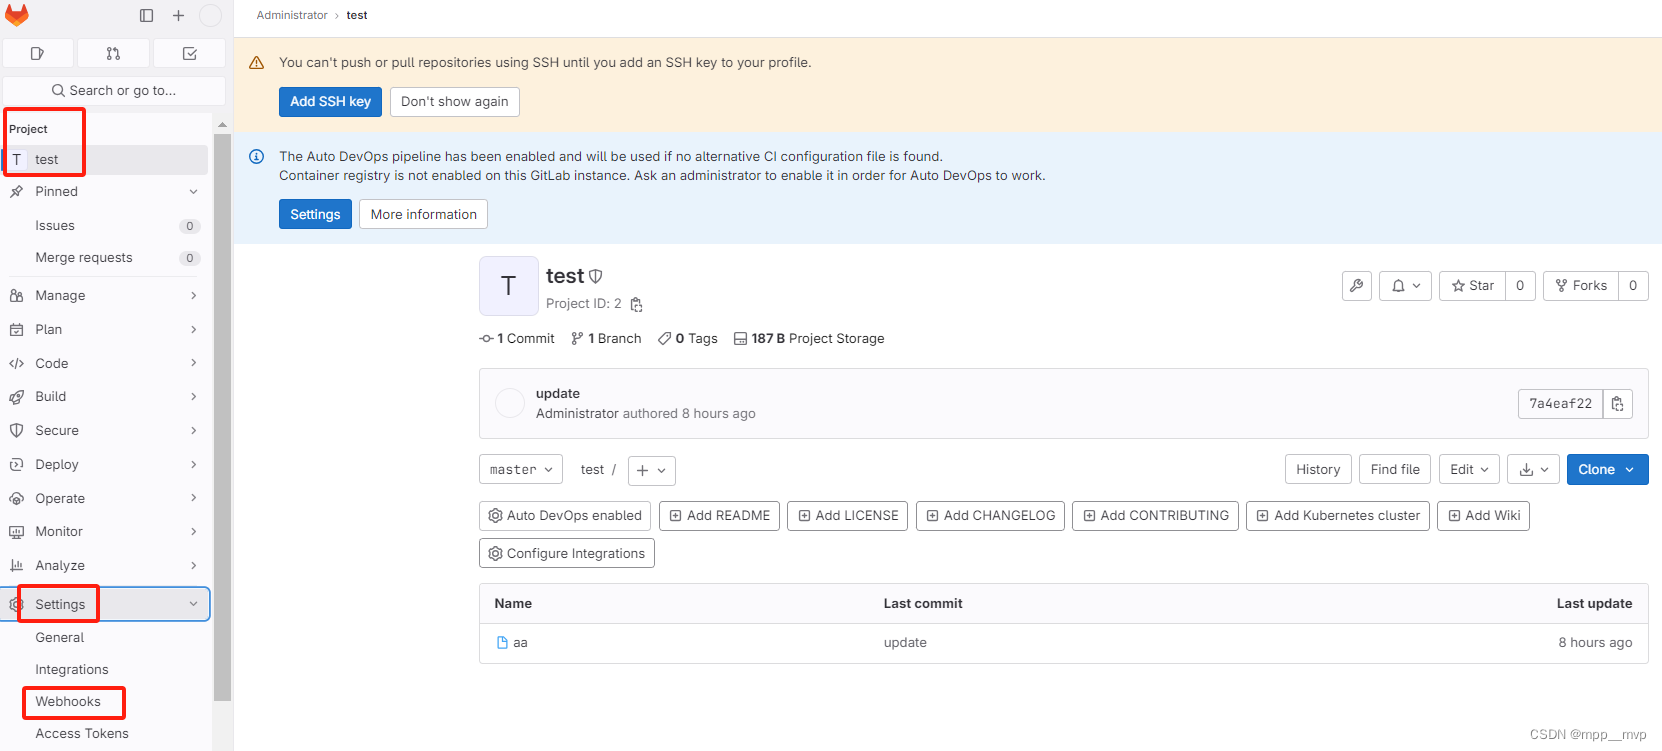Viewport: 1662px width, 751px height.
Task: Open the 0 Tags link
Action: [x=688, y=339]
